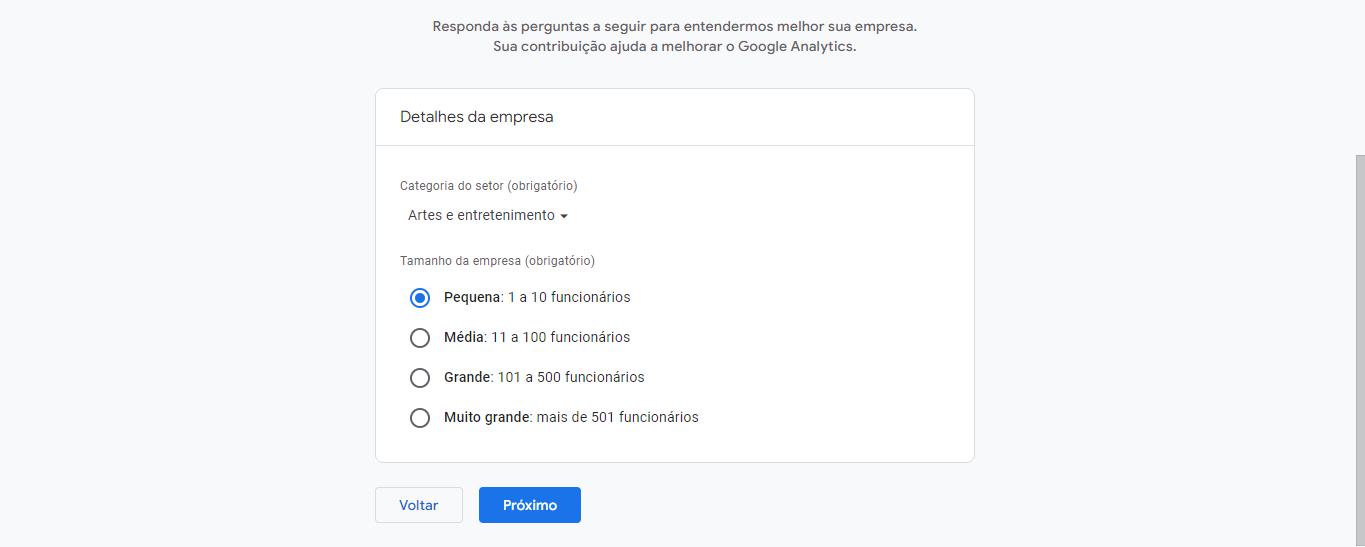Screen dimensions: 1365x547
Task: Click the "mais de 501 funcionários" label
Action: (617, 417)
